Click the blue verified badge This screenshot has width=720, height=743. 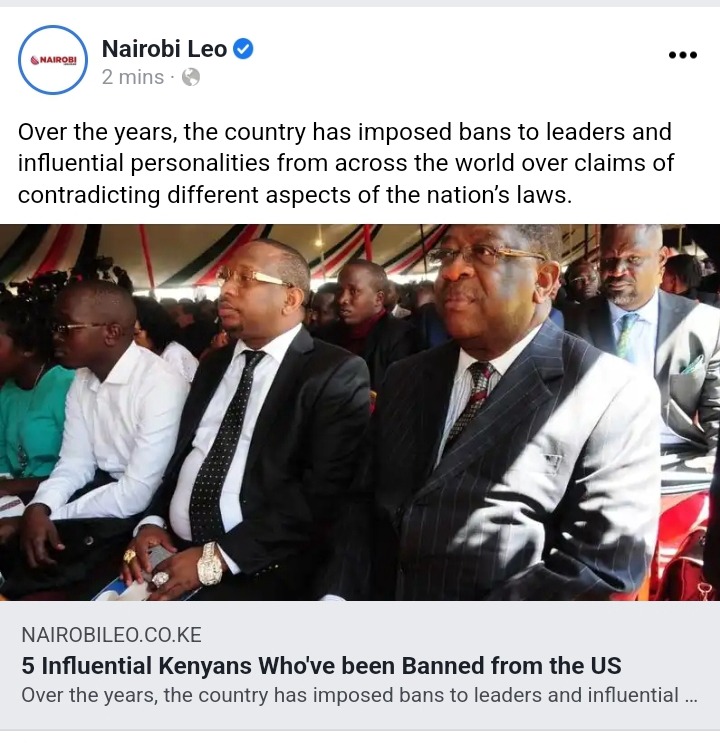point(243,49)
